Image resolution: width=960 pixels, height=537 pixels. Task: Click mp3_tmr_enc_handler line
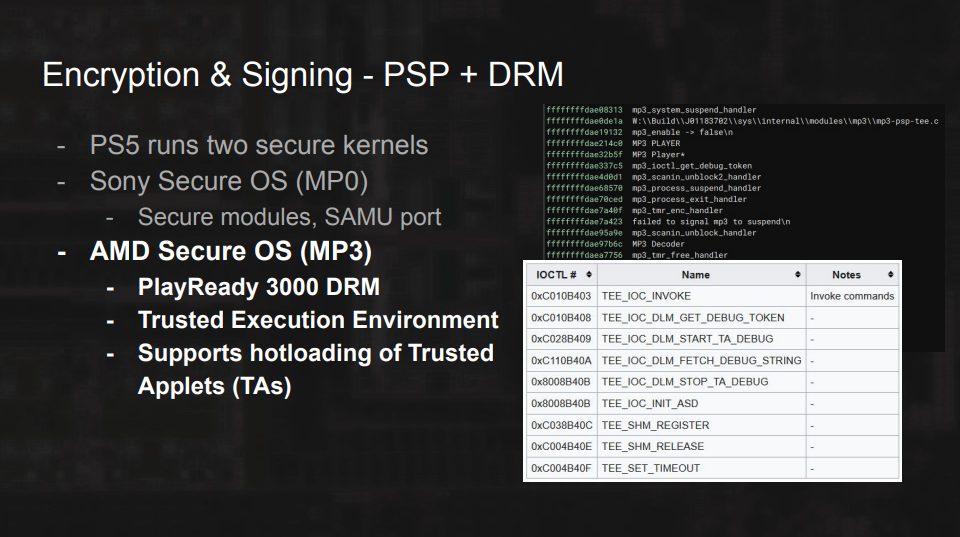(634, 210)
